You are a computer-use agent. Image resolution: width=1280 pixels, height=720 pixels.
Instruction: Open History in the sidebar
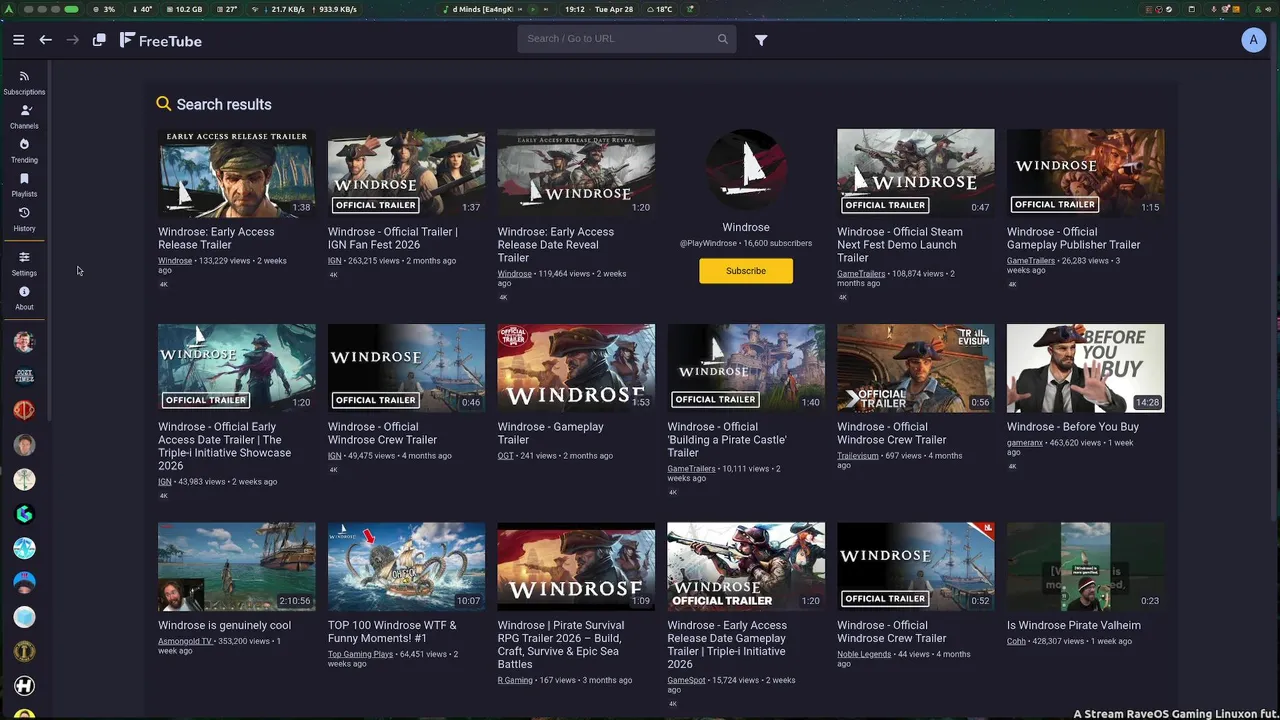point(24,220)
